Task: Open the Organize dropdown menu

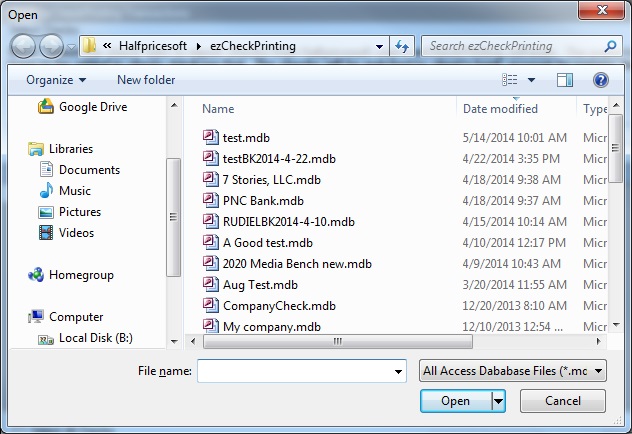Action: [x=56, y=80]
